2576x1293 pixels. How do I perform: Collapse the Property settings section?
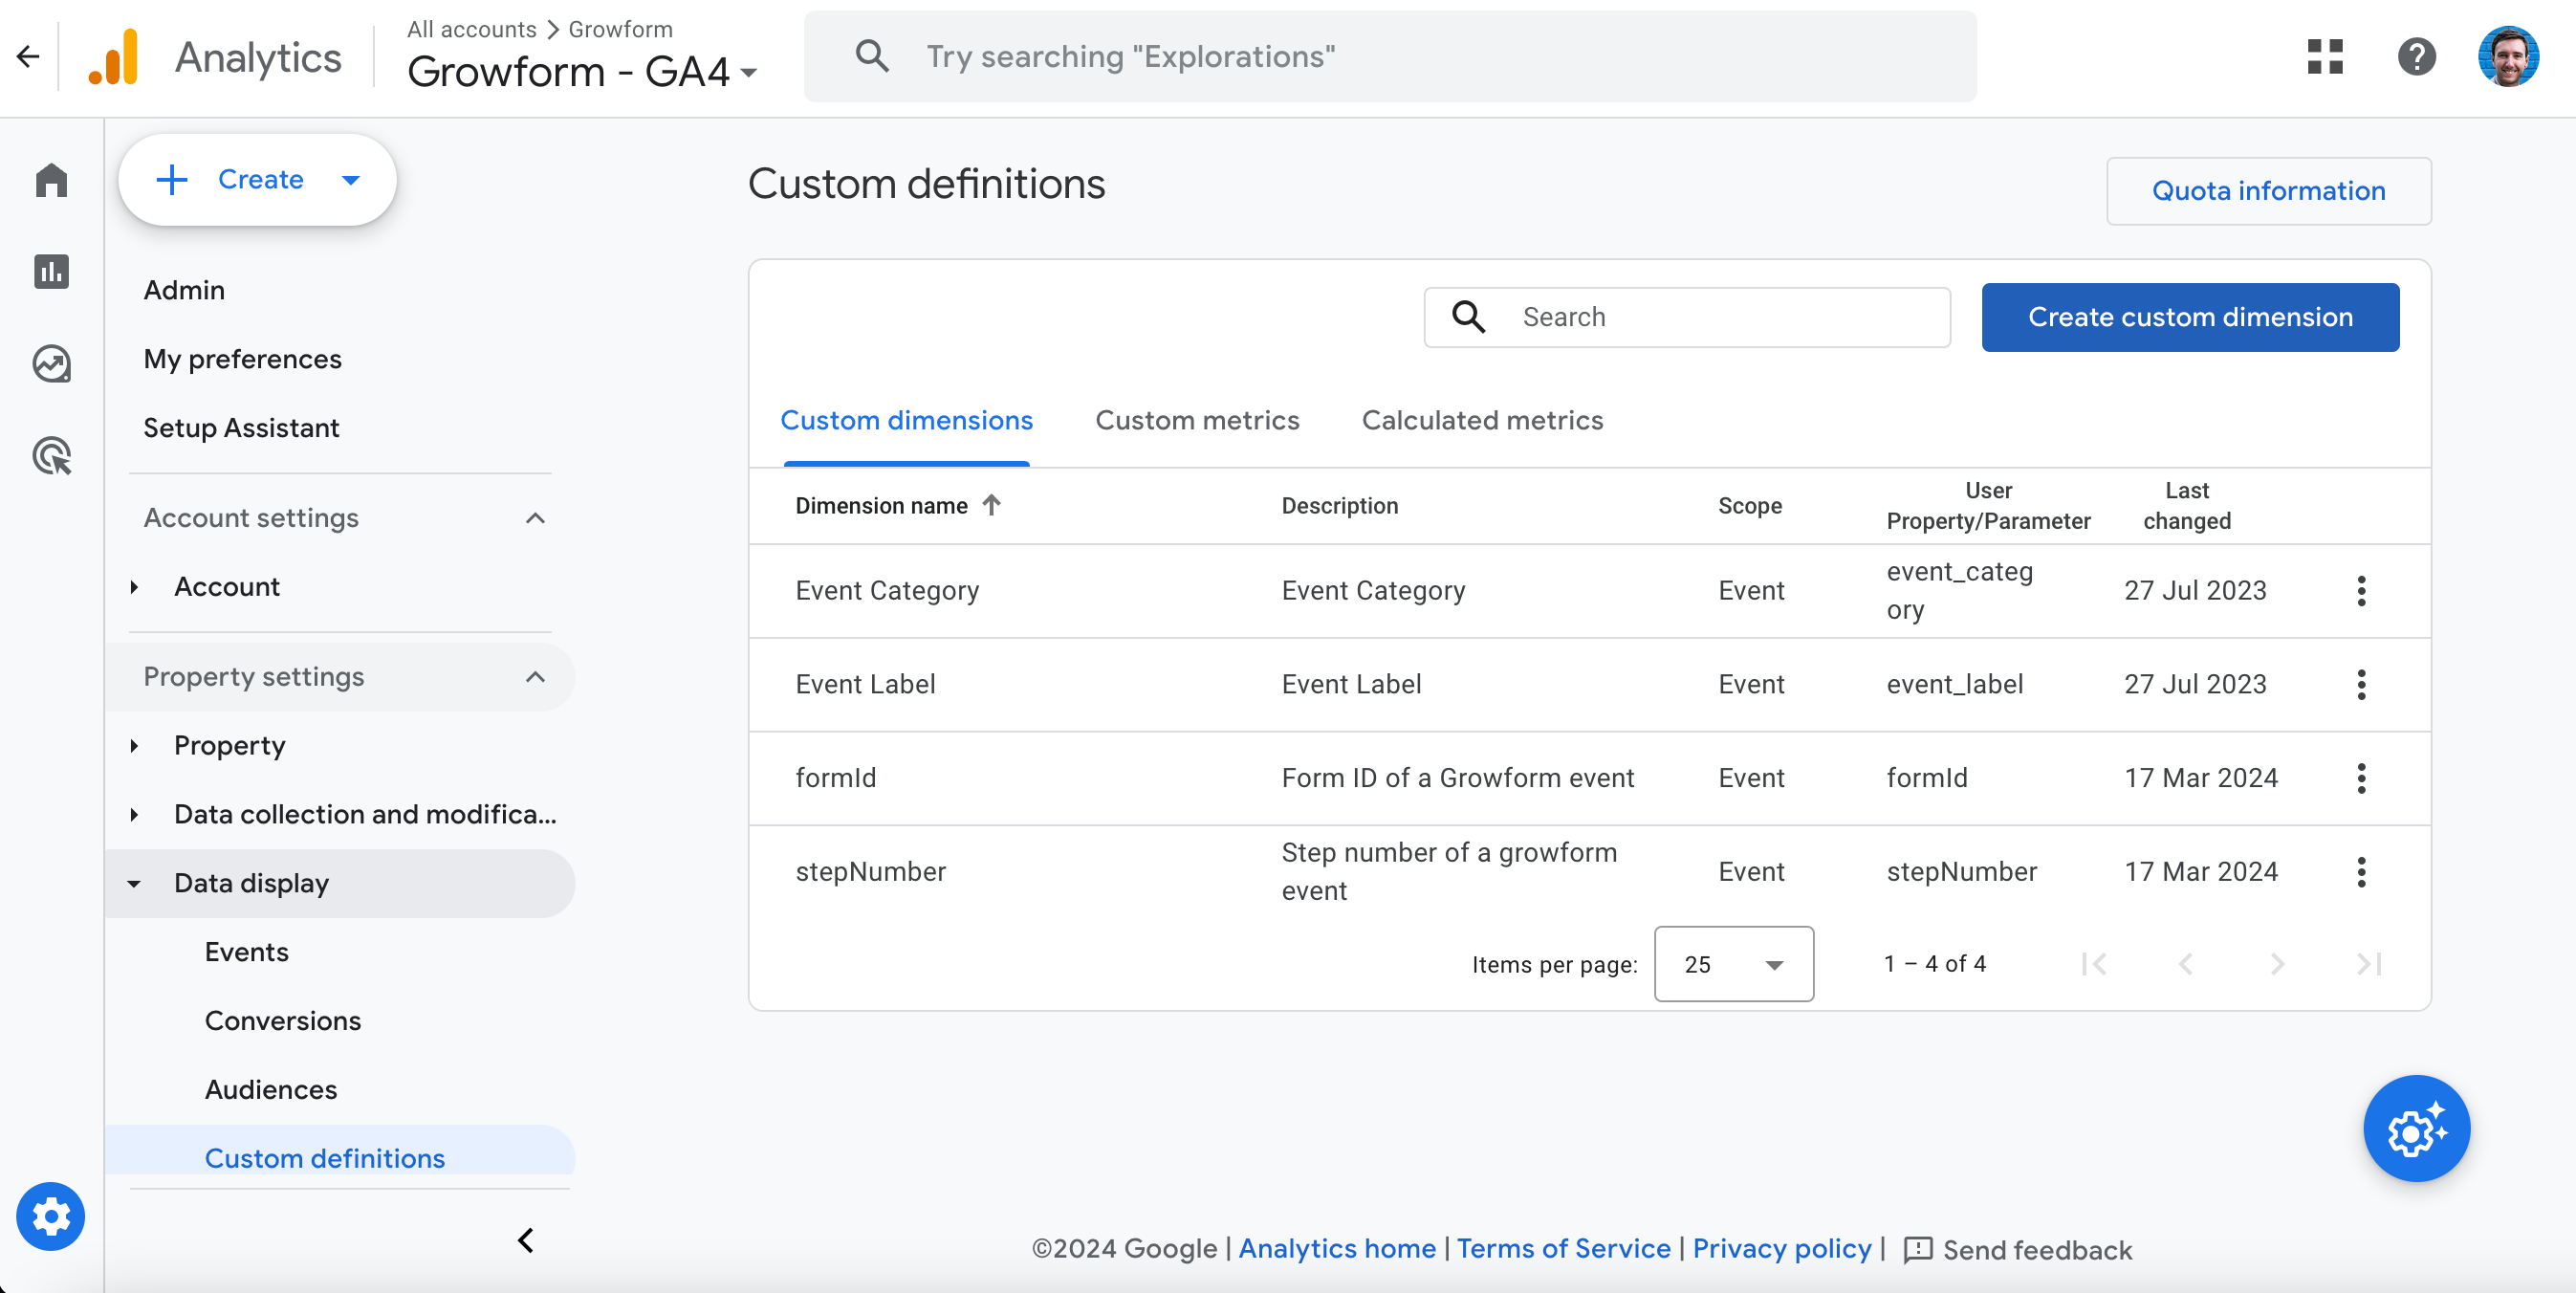click(x=535, y=677)
